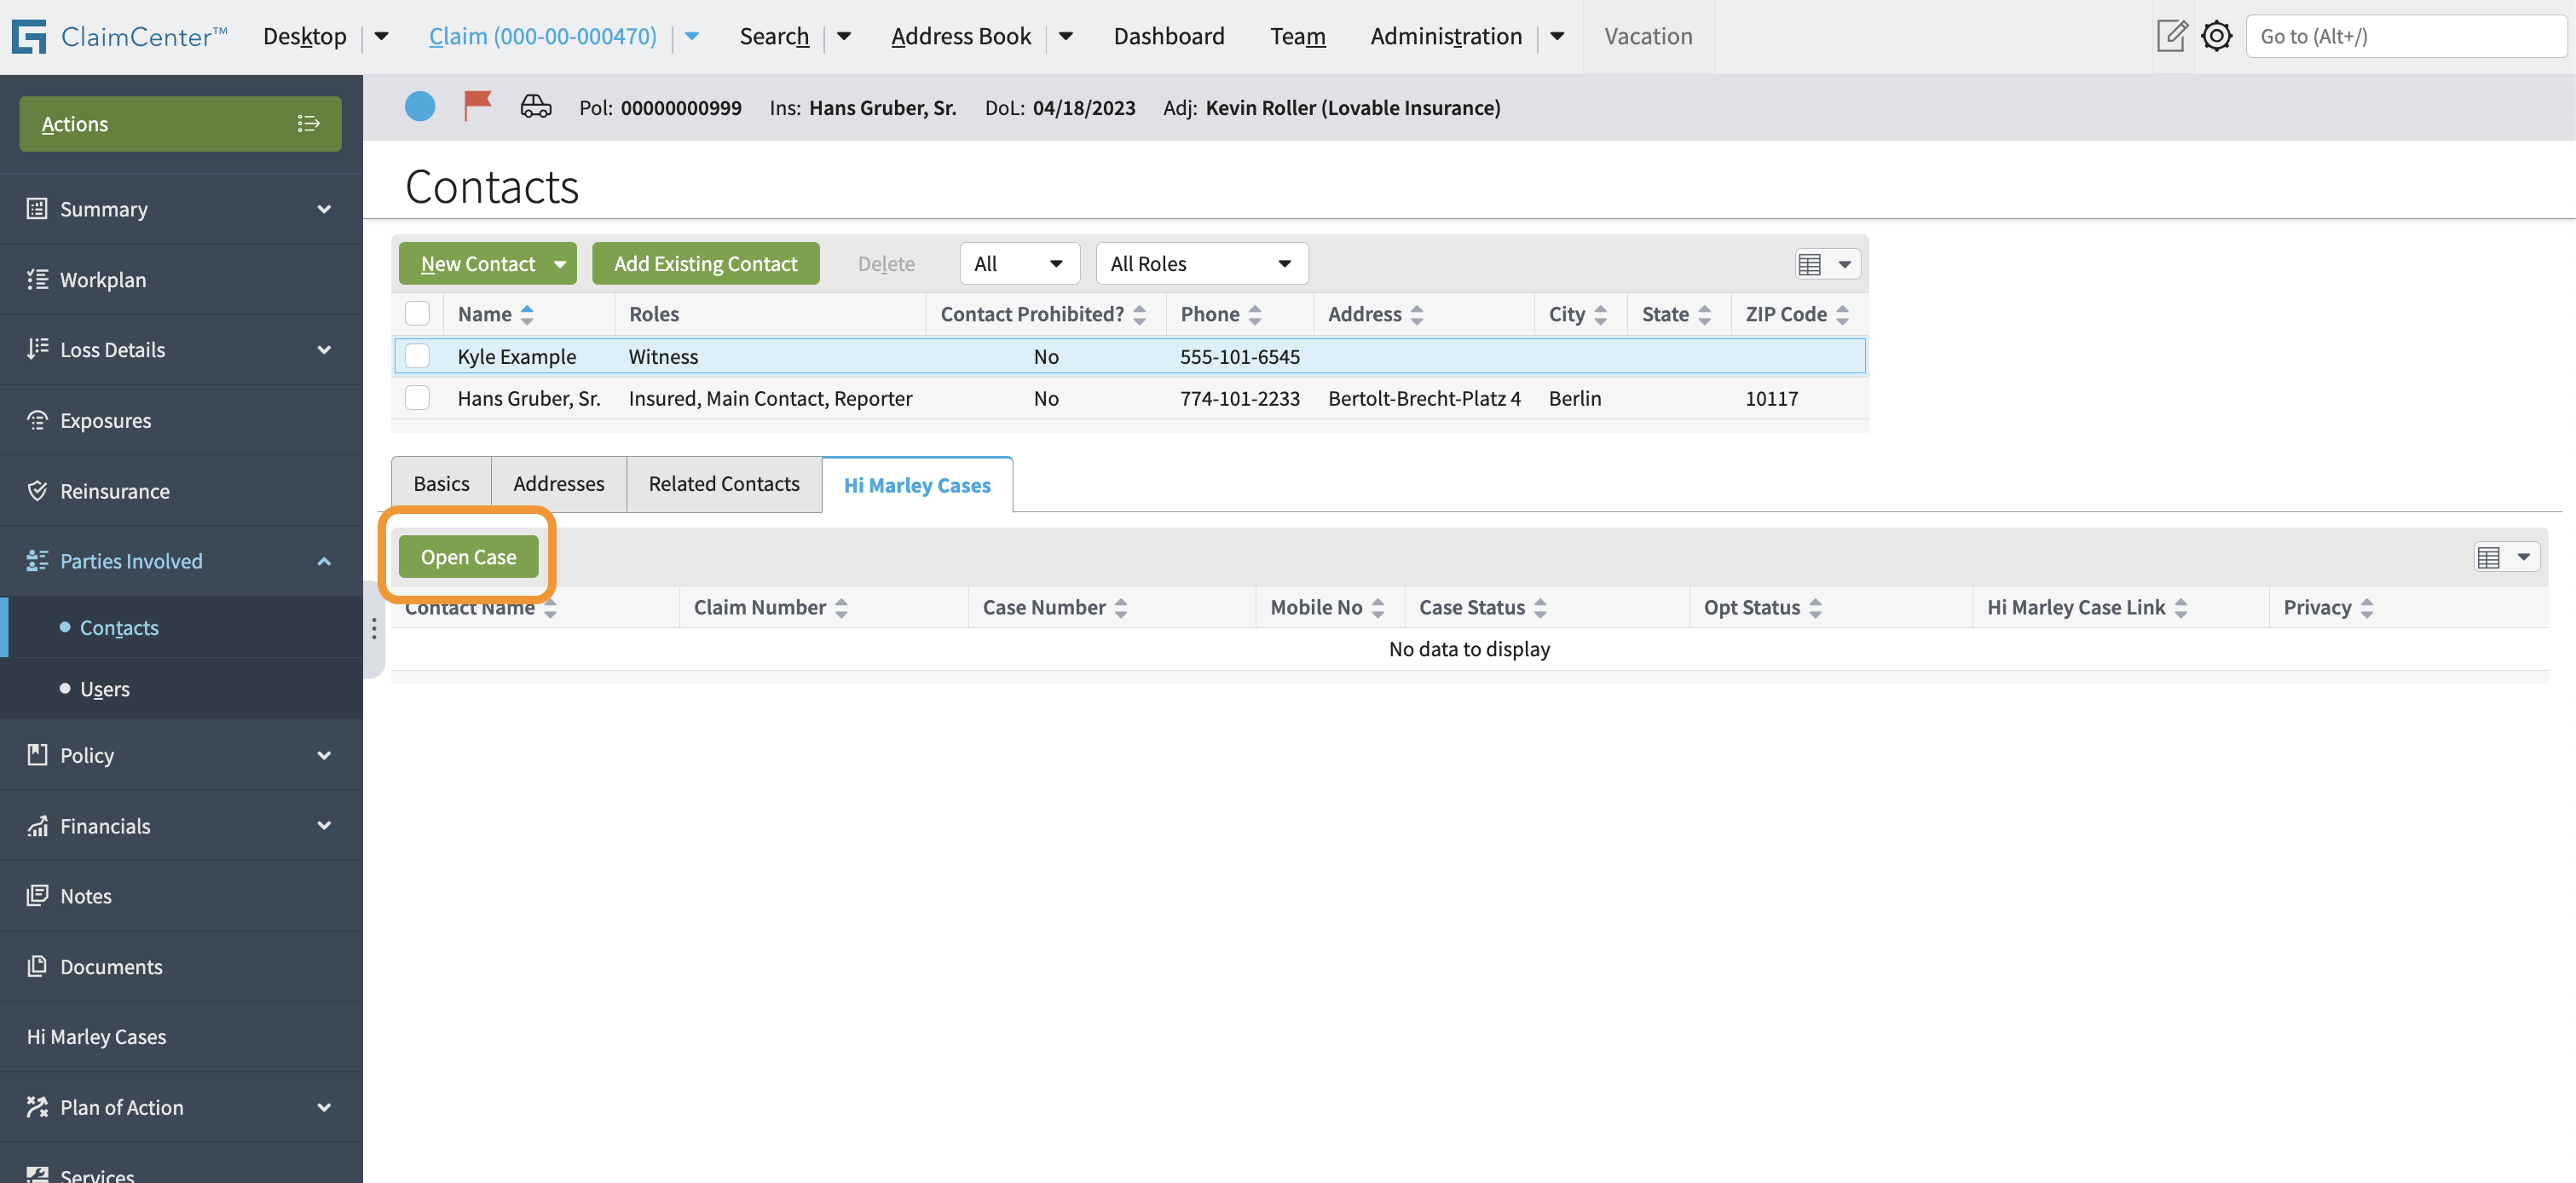Viewport: 2576px width, 1183px height.
Task: Open contacts table layout options icon
Action: click(1825, 264)
